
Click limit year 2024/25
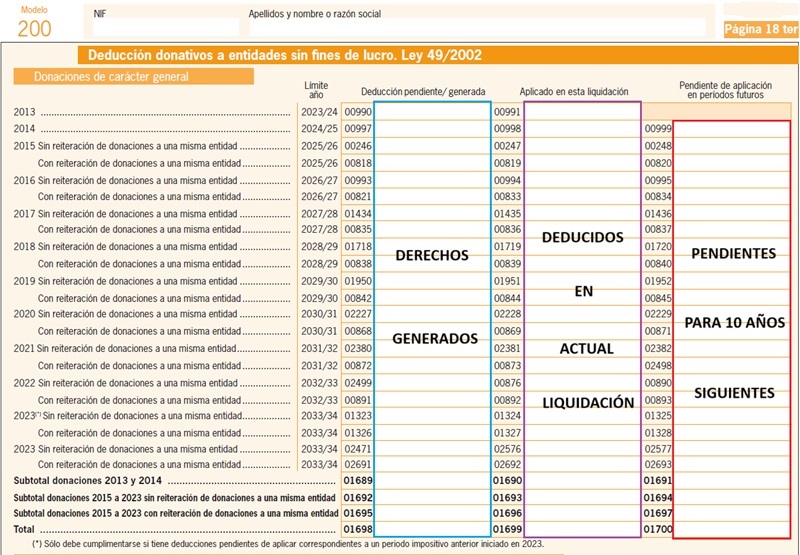[x=319, y=129]
